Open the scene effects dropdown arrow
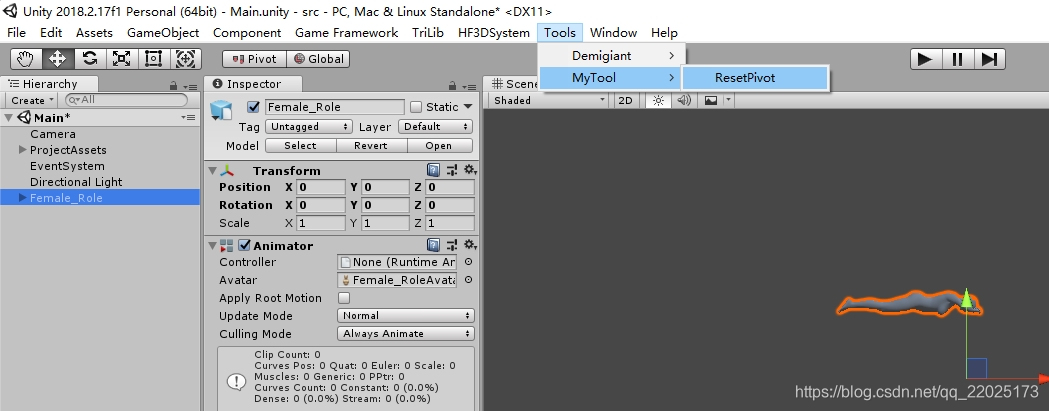The image size is (1049, 411). tap(729, 100)
